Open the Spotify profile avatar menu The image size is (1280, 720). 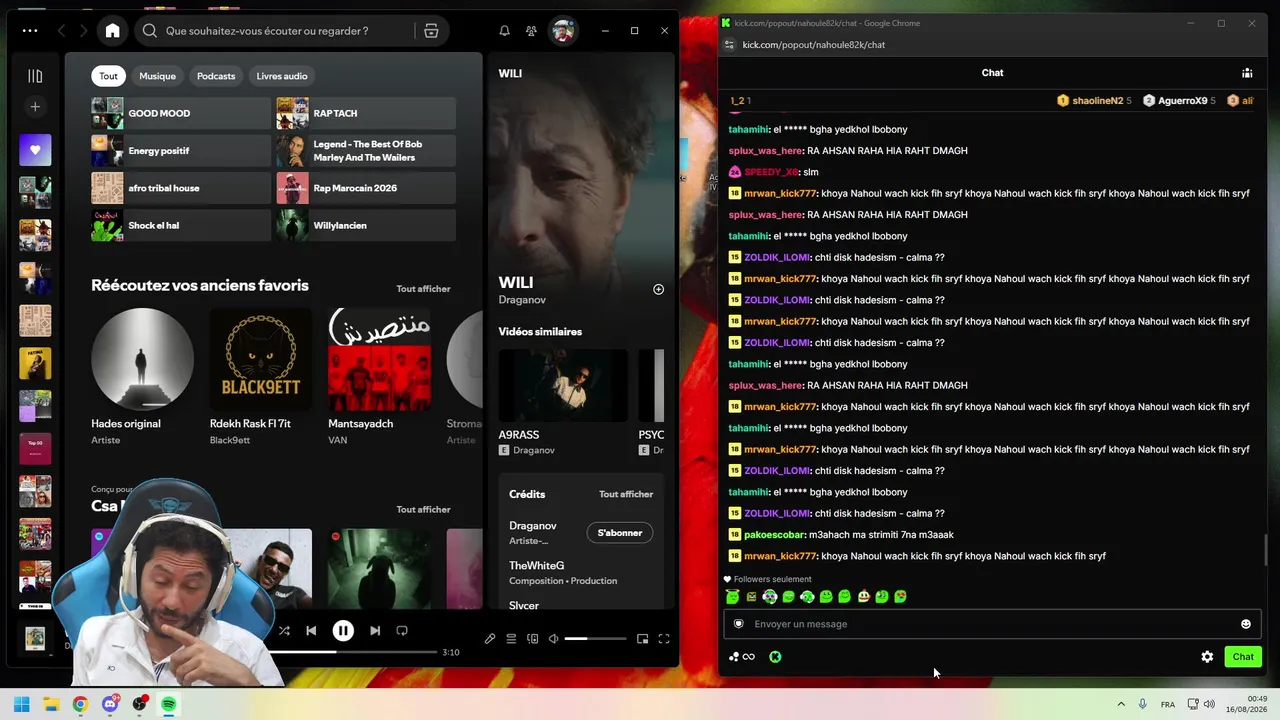click(x=563, y=31)
